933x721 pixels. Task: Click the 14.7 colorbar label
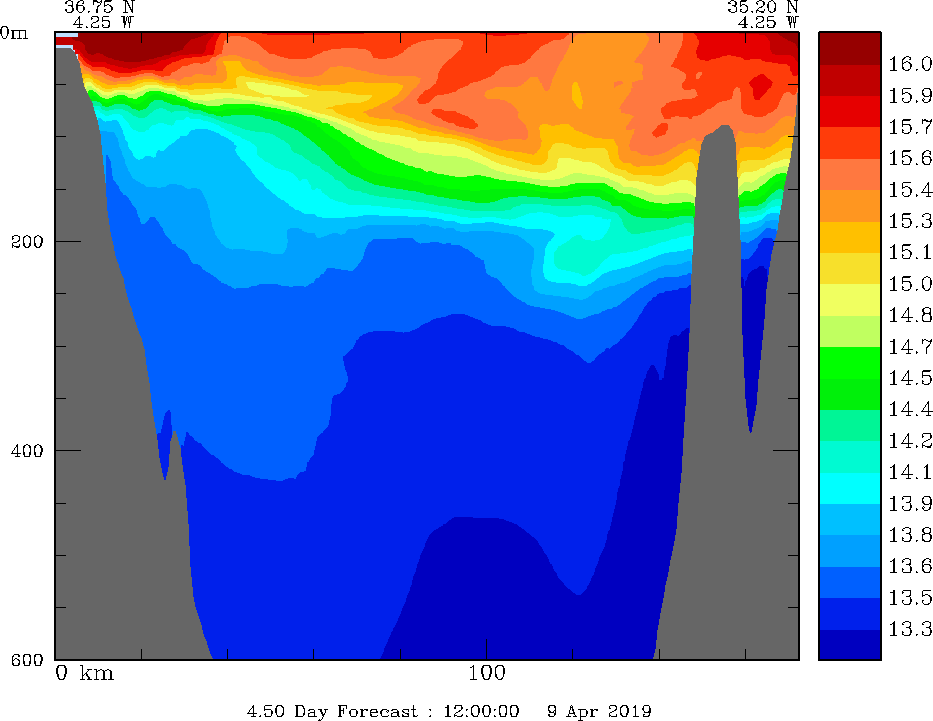910,347
